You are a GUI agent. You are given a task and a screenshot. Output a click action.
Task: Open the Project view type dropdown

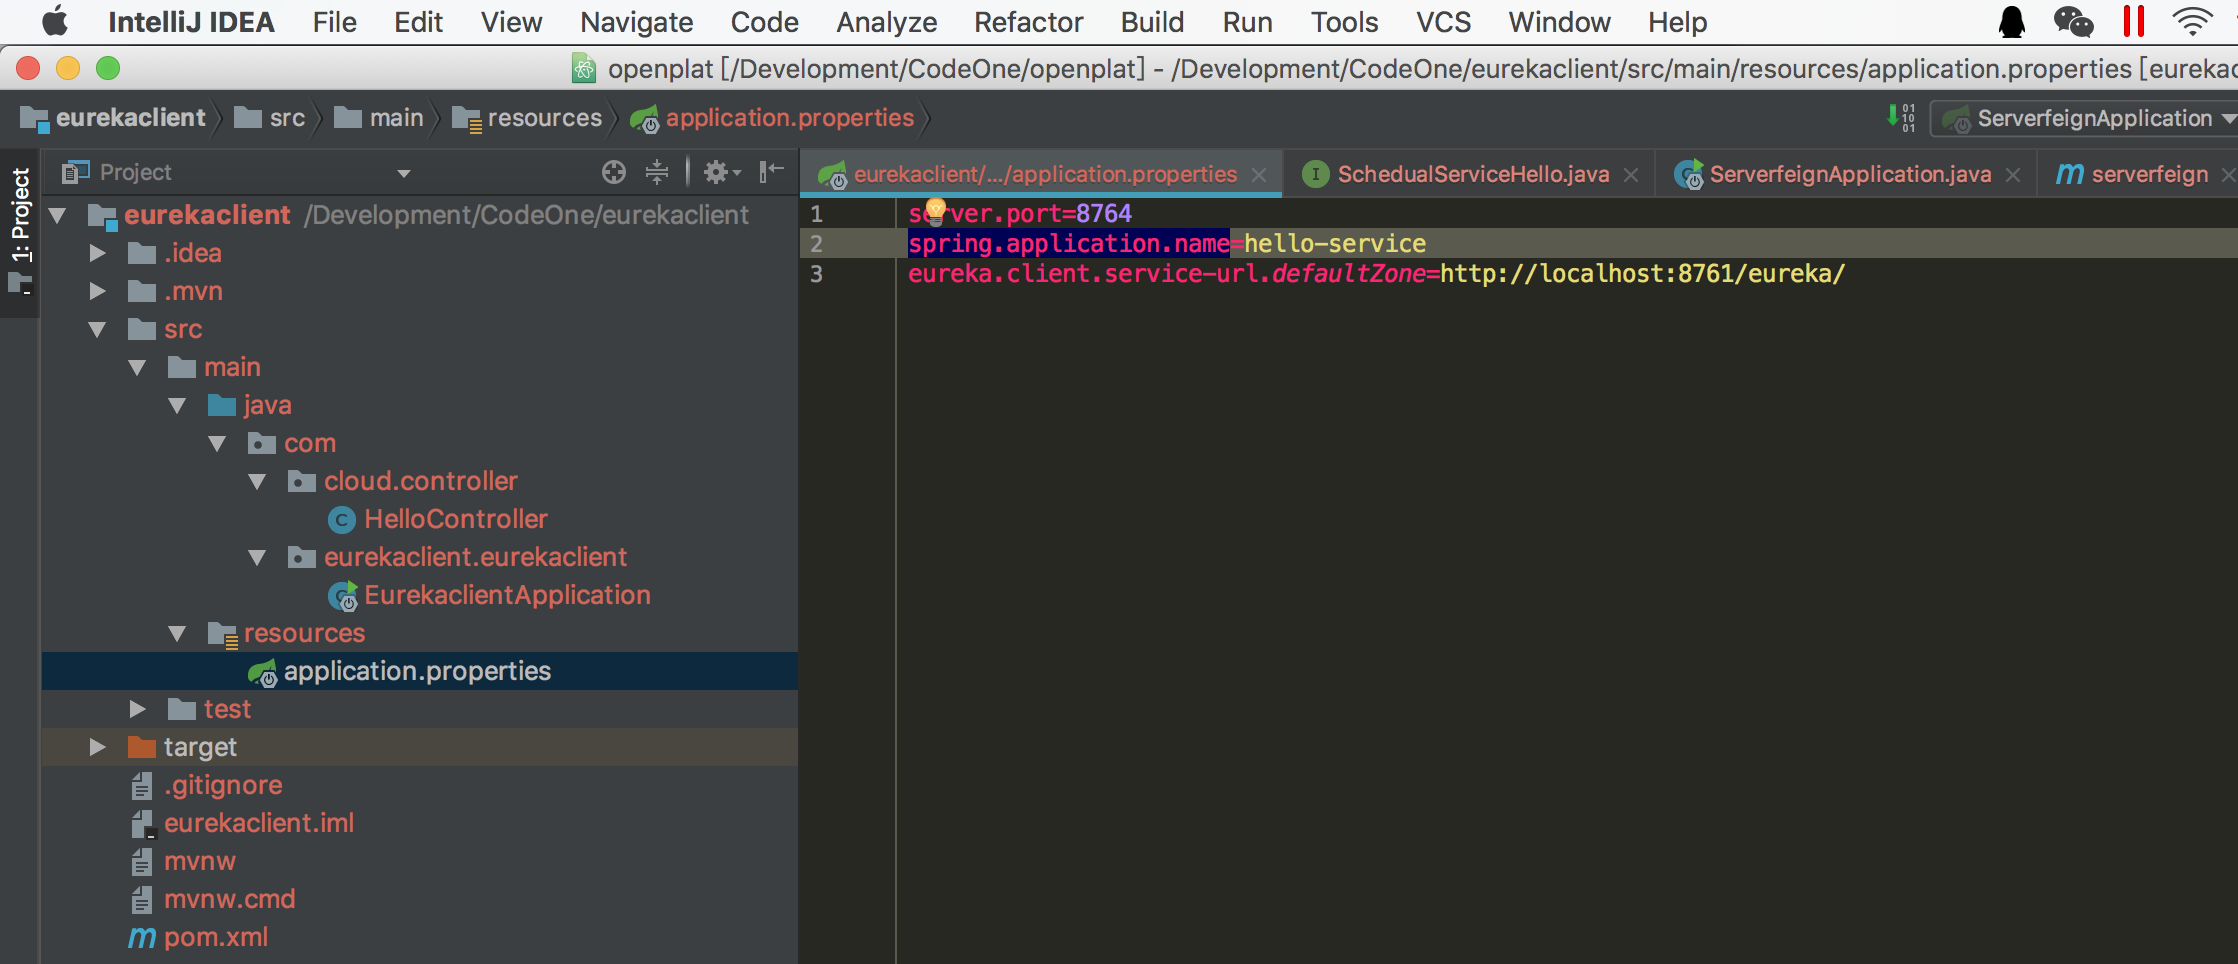[x=404, y=174]
